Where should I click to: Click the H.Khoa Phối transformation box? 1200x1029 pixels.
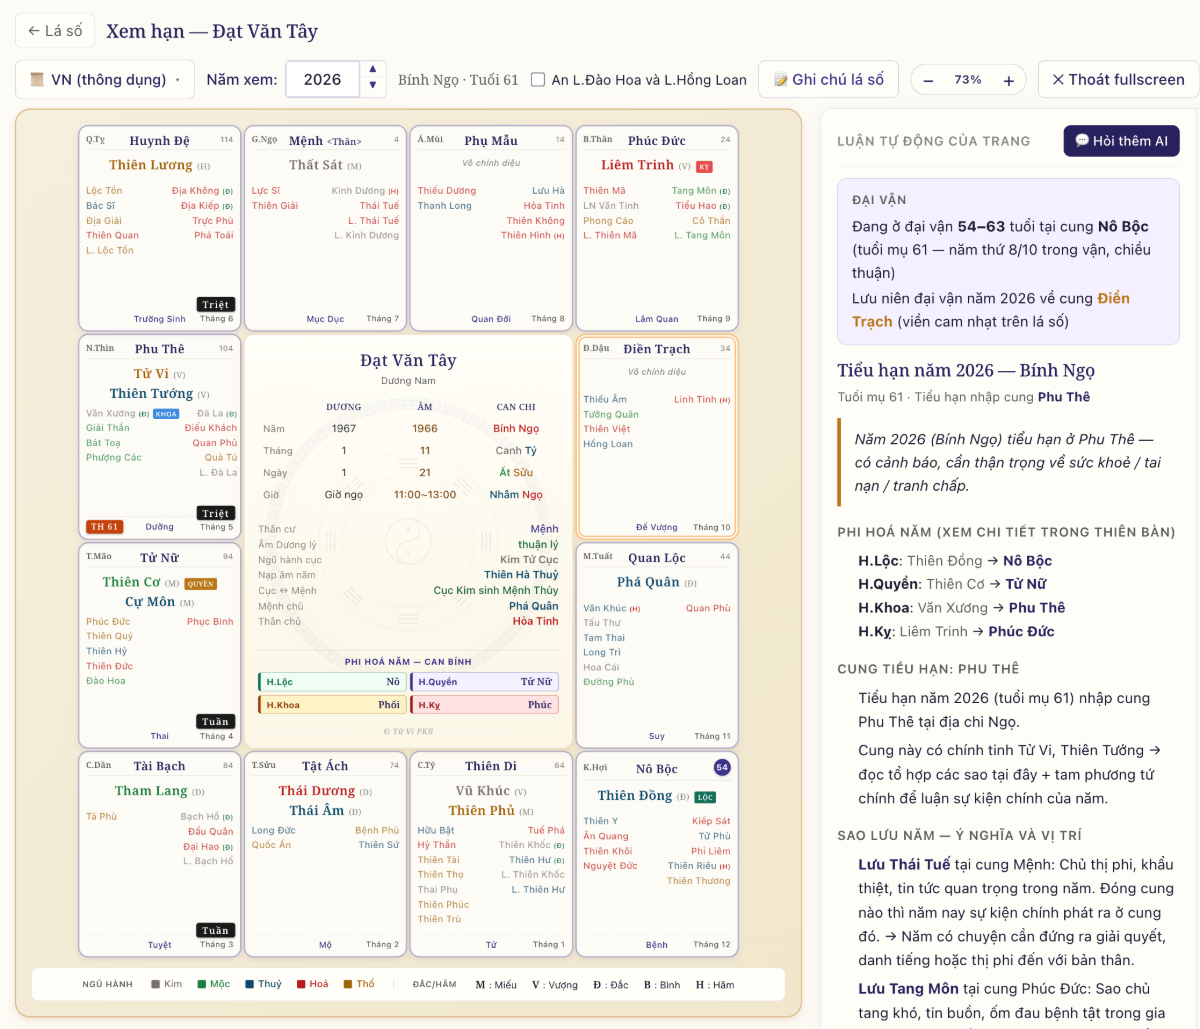point(332,705)
